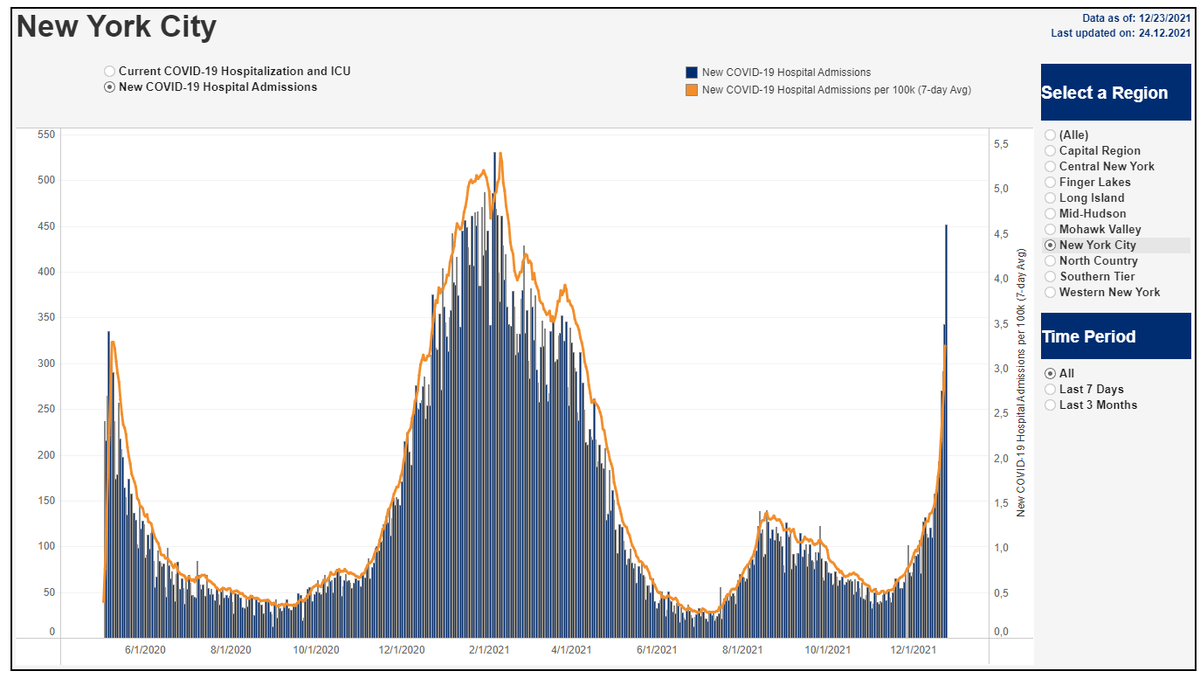The height and width of the screenshot is (678, 1200).
Task: Select Long Island region
Action: [x=1049, y=198]
